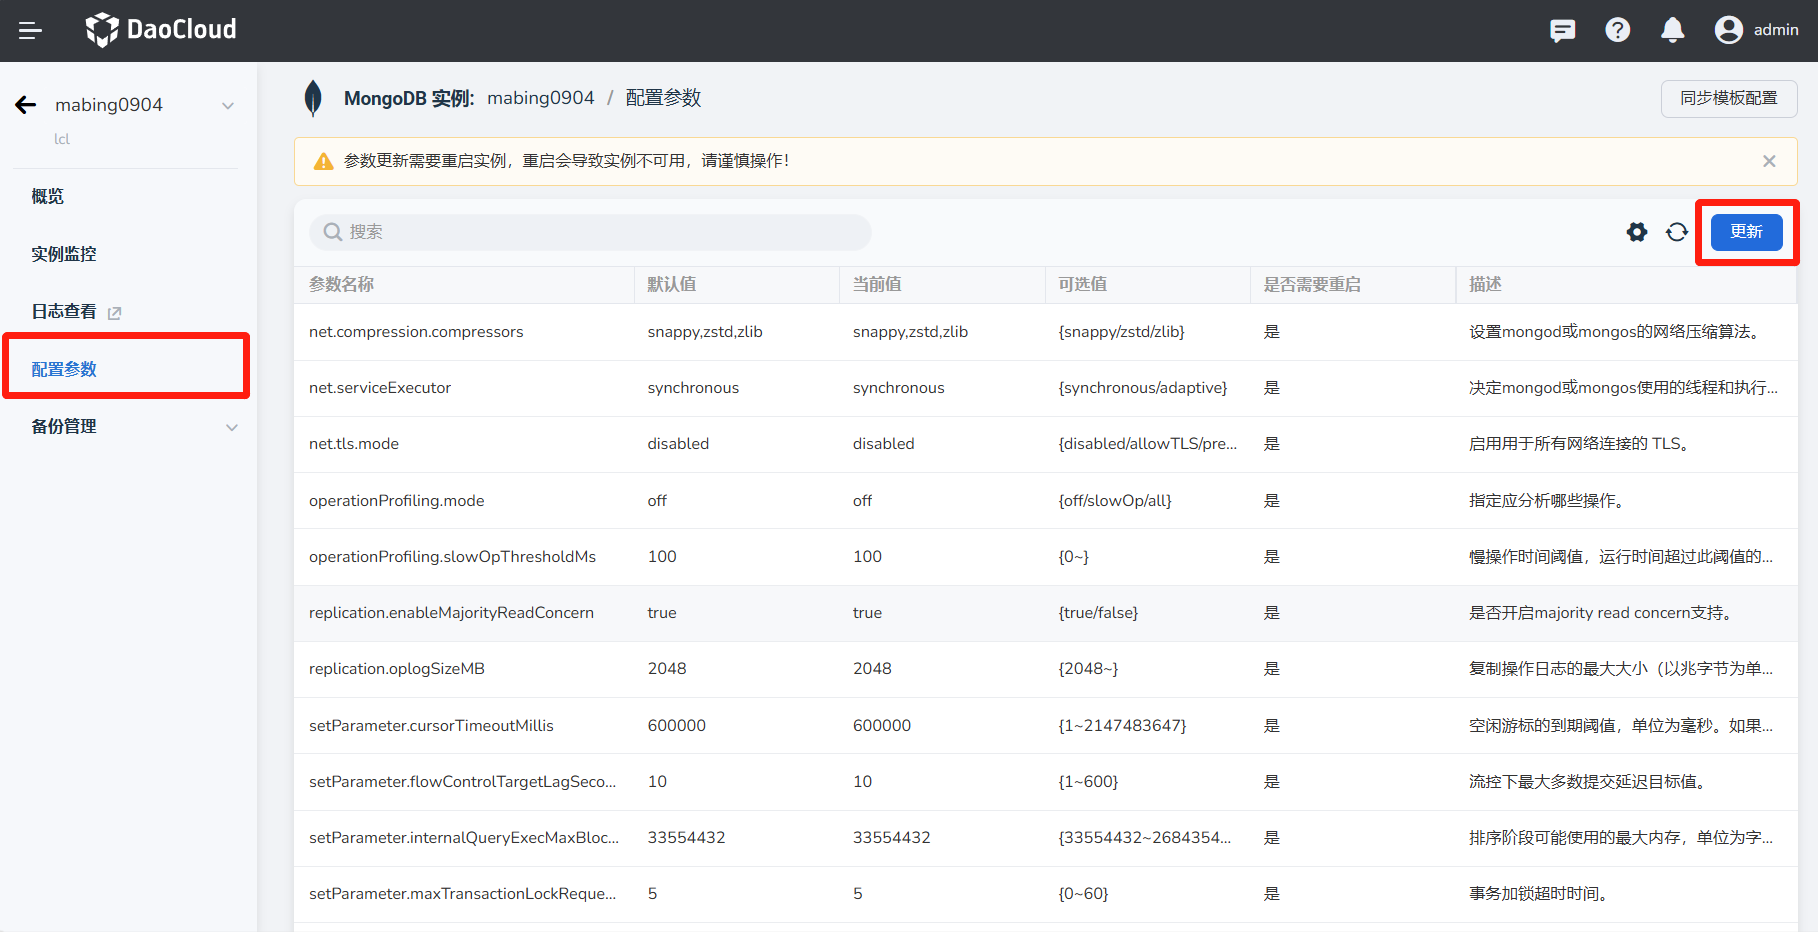This screenshot has width=1818, height=932.
Task: Toggle the hamburger navigation menu
Action: (30, 31)
